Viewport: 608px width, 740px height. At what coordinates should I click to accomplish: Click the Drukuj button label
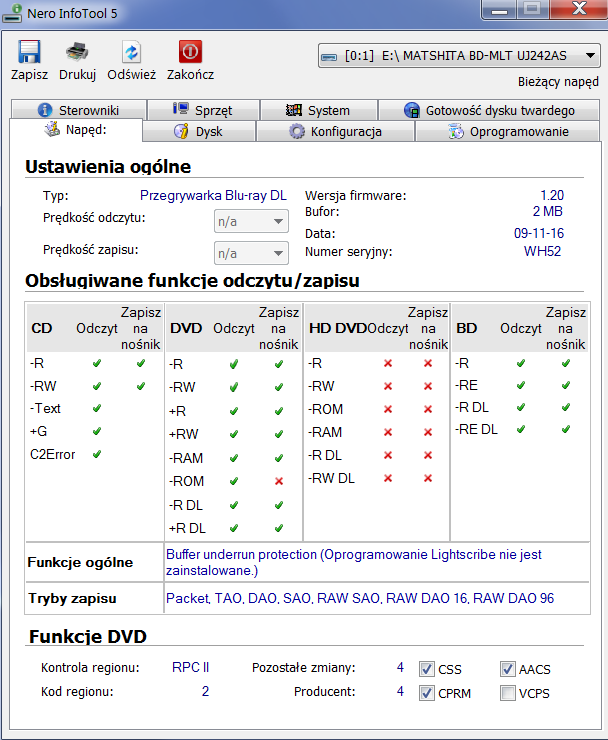tap(77, 75)
